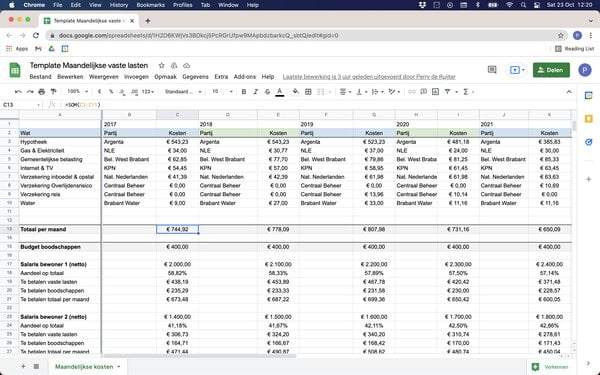Open the 123 number format dropdown
This screenshot has width=600, height=375.
[x=148, y=92]
